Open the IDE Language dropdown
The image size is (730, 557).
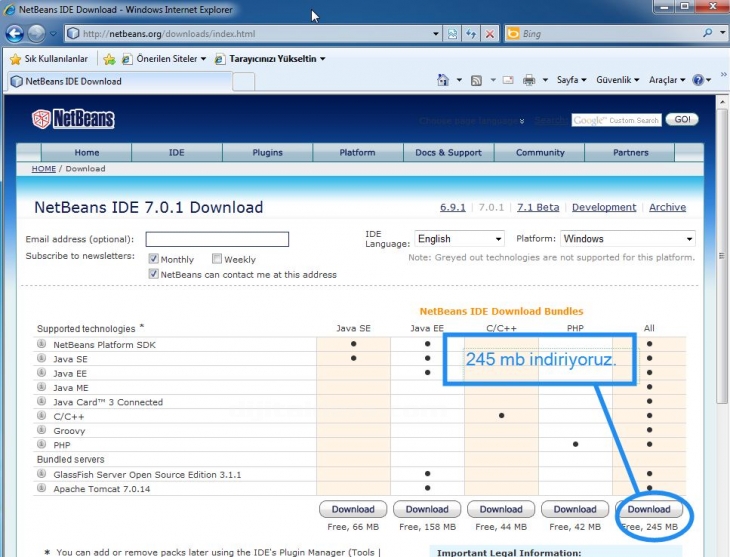tap(459, 239)
